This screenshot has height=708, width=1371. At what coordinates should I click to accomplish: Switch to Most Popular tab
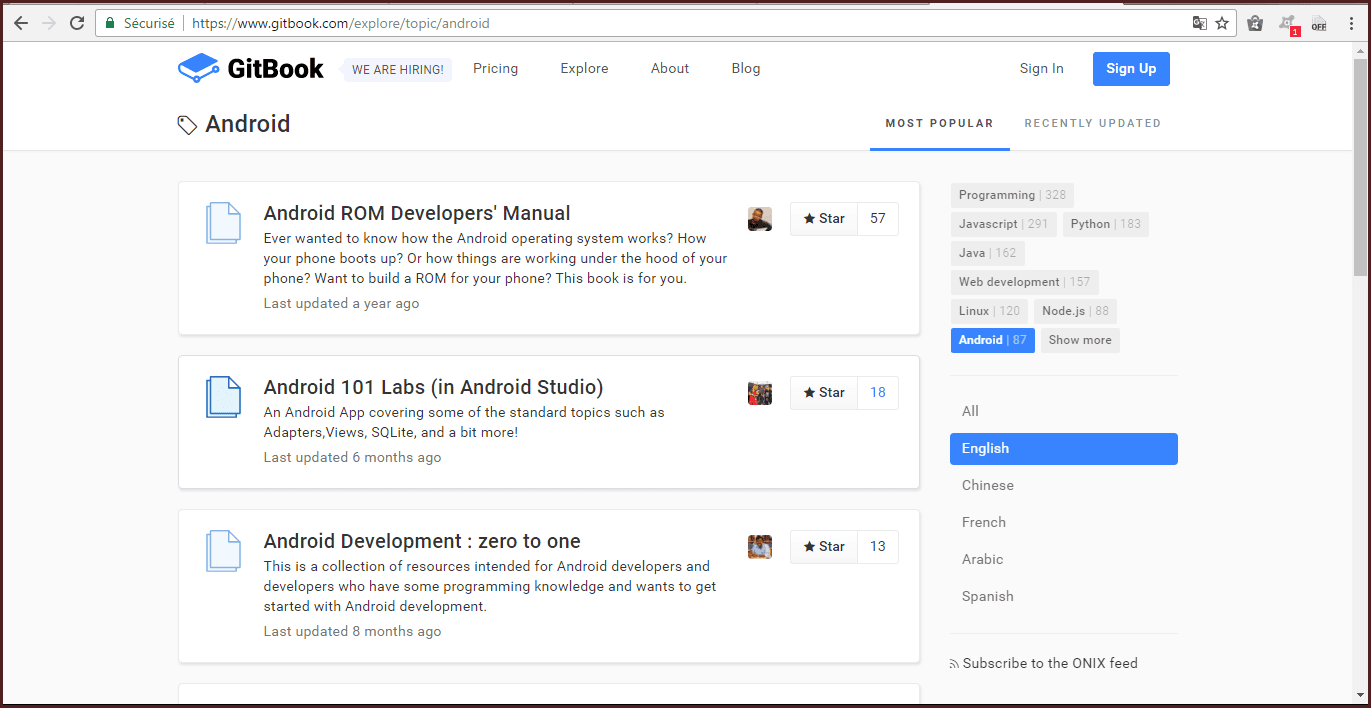(940, 124)
